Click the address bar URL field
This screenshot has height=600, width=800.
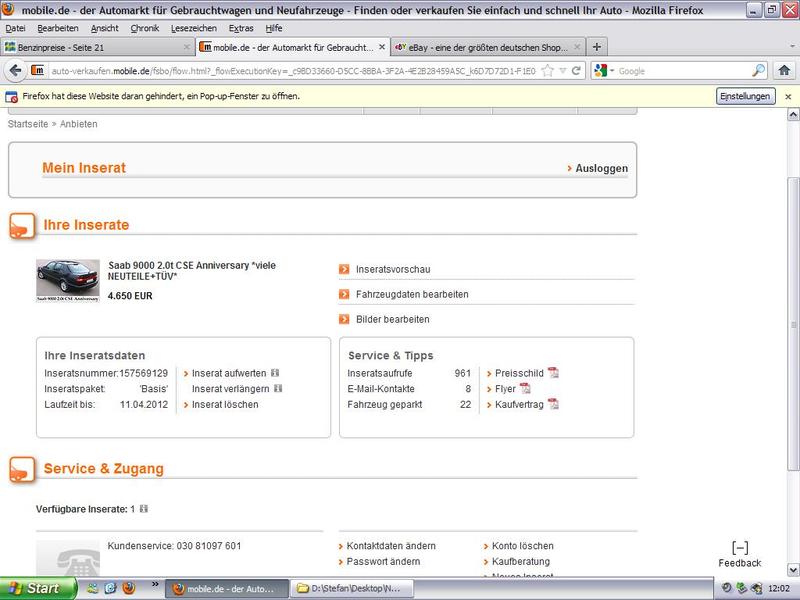[x=293, y=71]
